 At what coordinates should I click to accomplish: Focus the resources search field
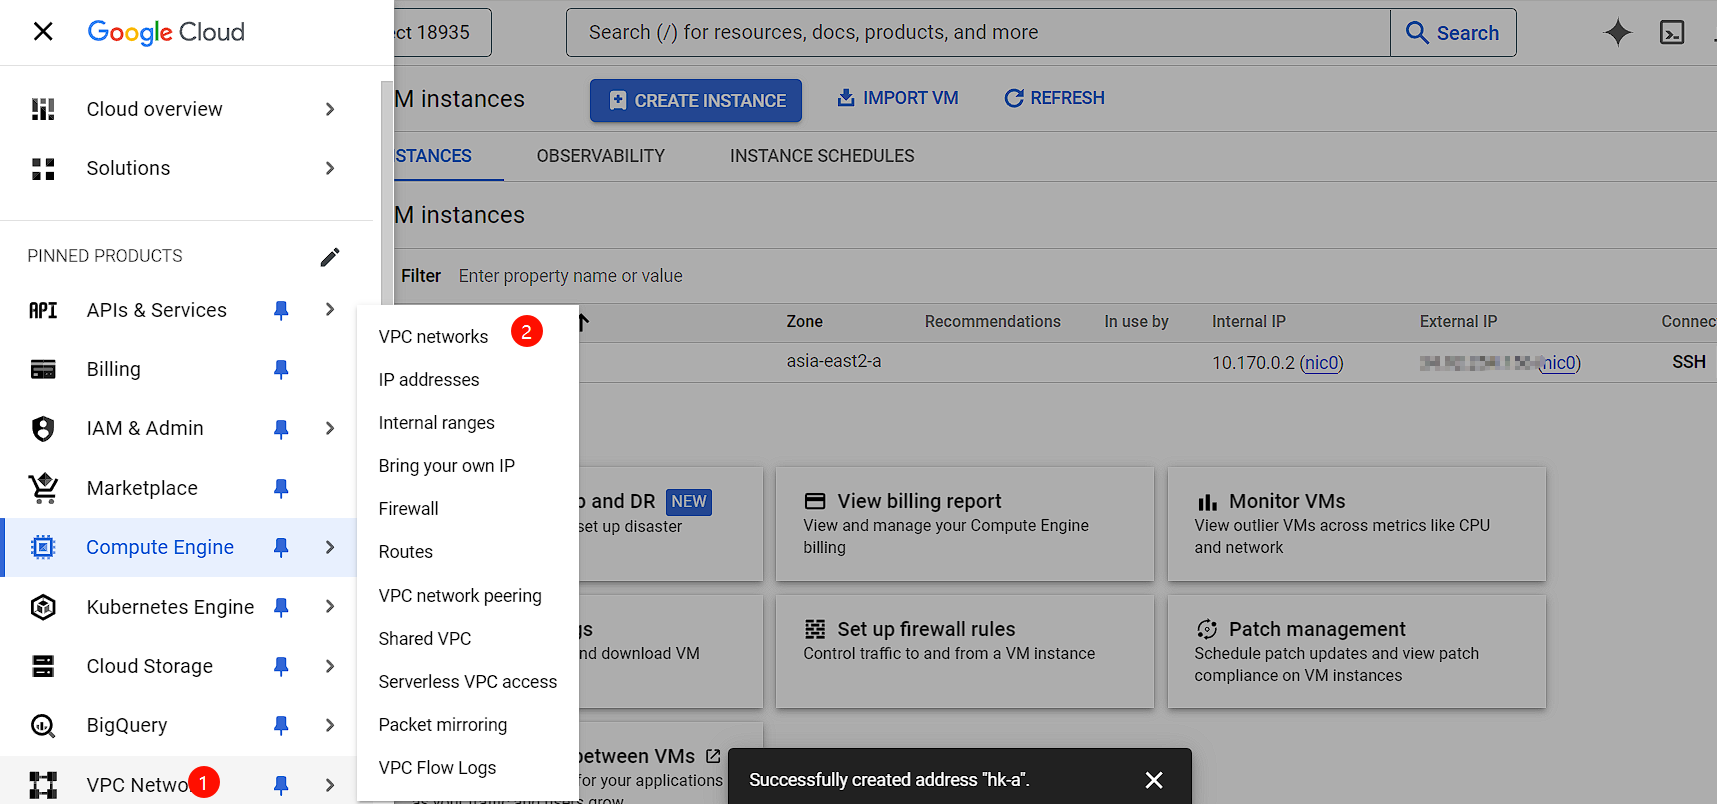pyautogui.click(x=978, y=33)
